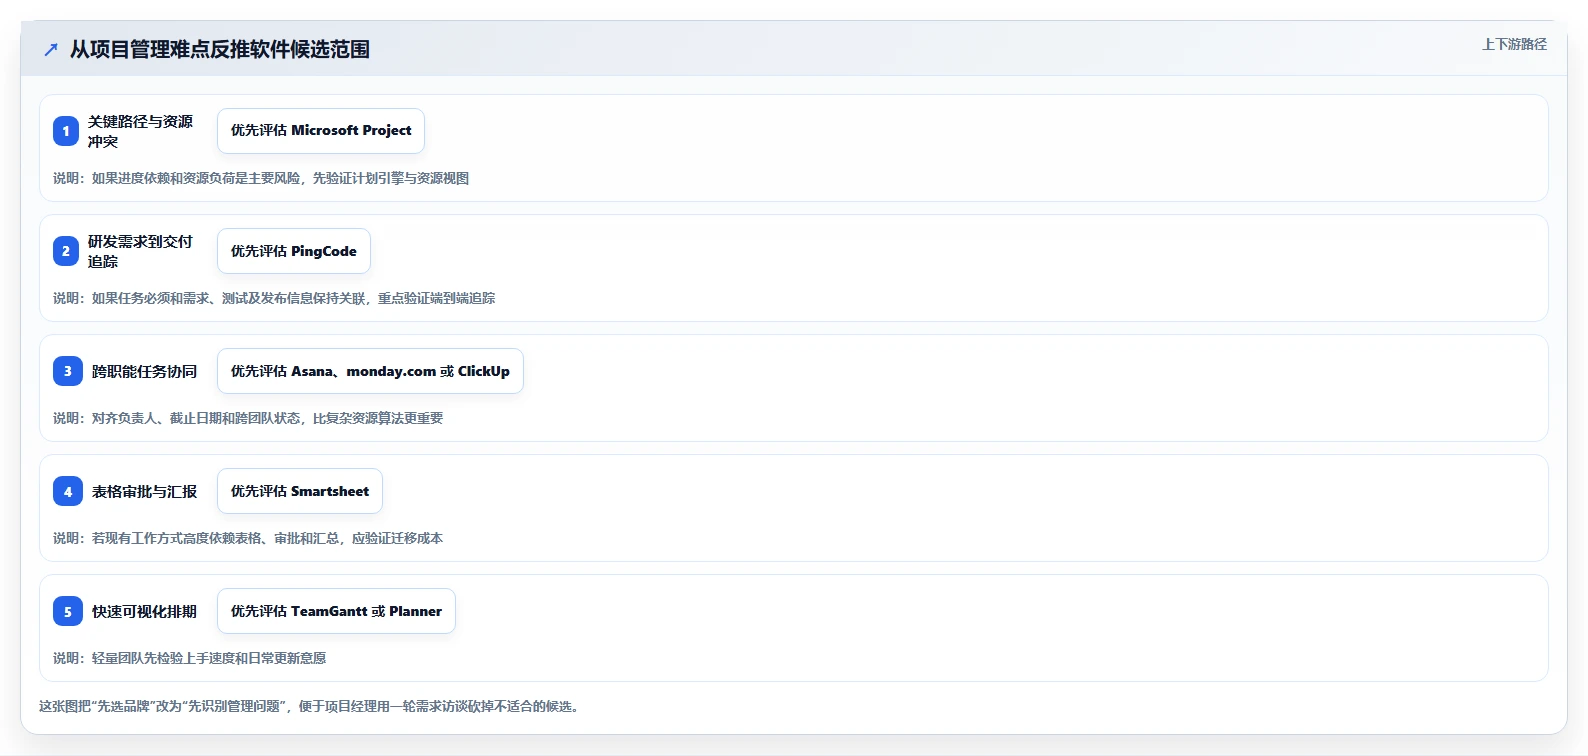
Task: Click the number 1 step badge
Action: [66, 131]
